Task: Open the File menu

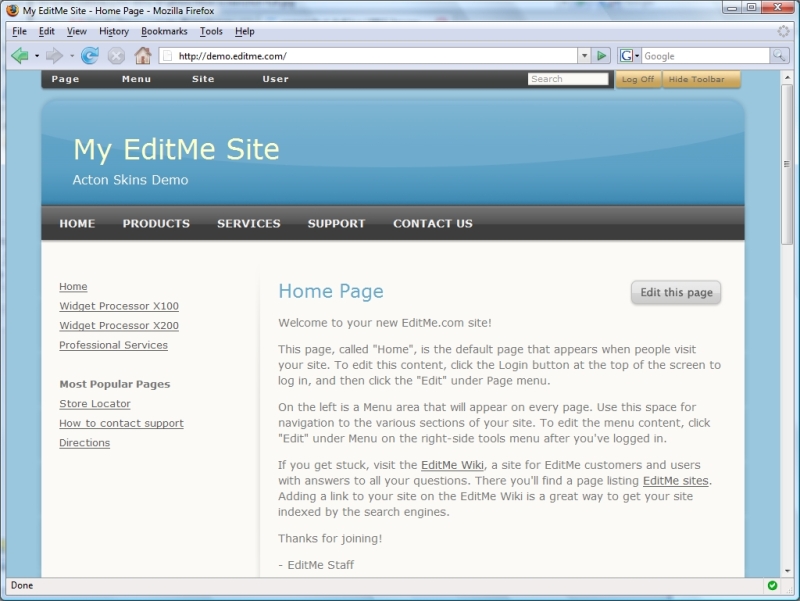Action: [x=19, y=31]
